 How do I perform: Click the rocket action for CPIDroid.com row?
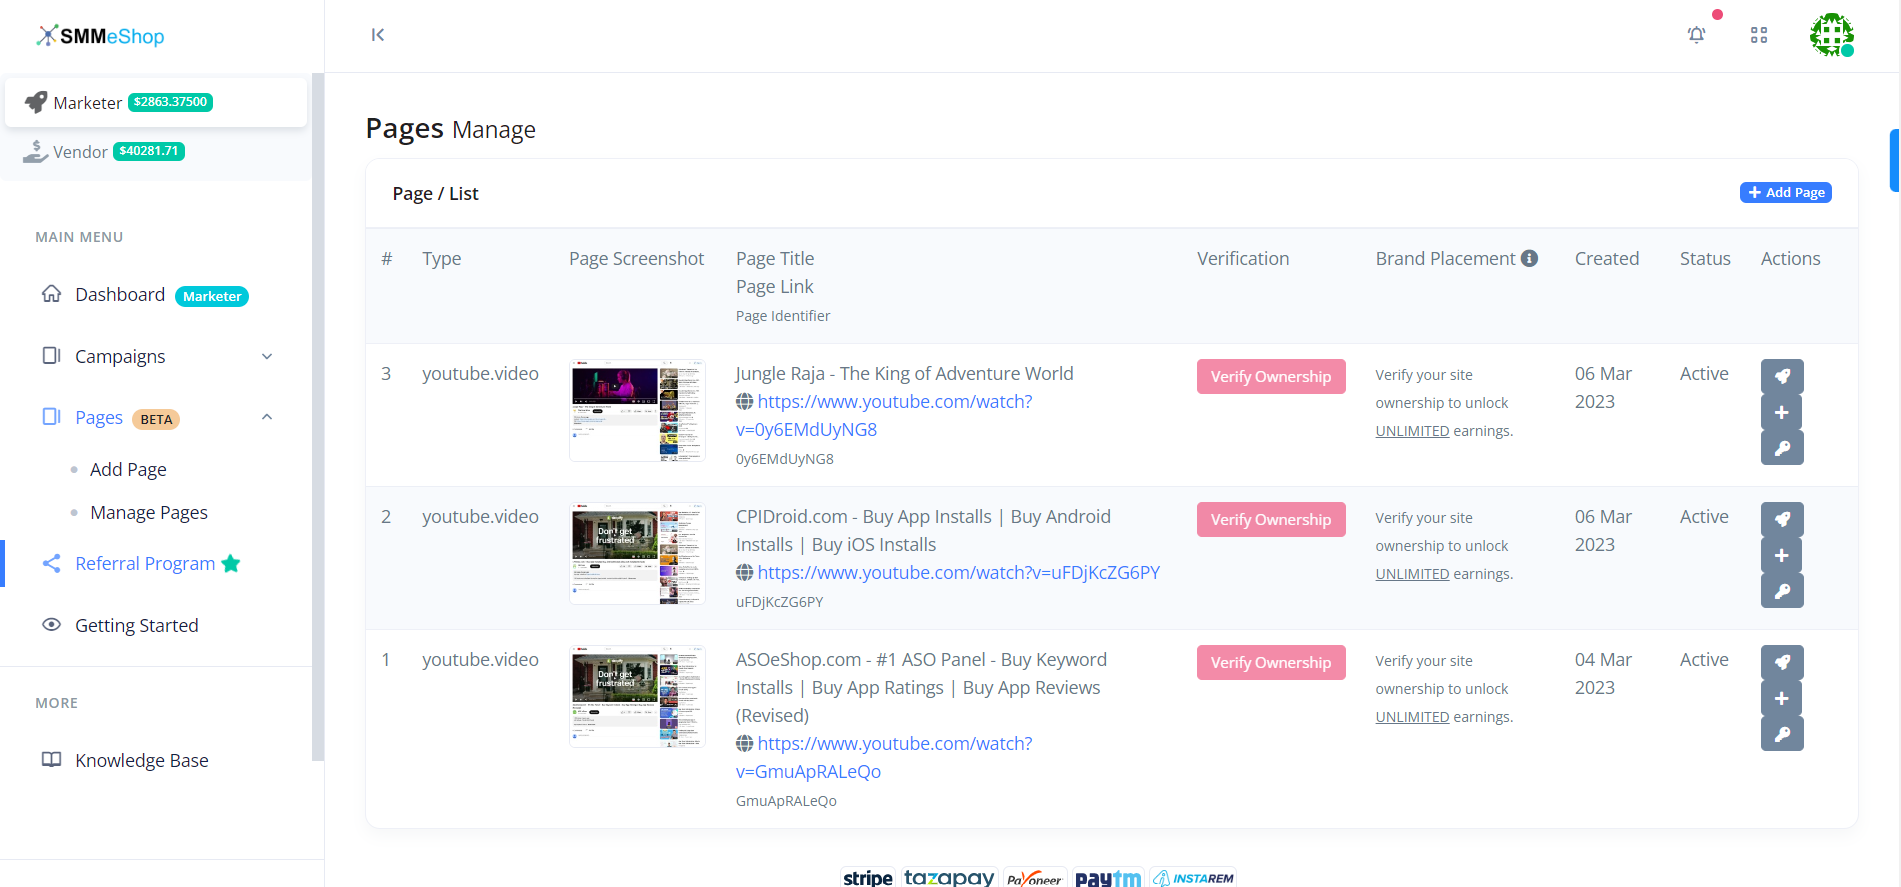coord(1782,519)
